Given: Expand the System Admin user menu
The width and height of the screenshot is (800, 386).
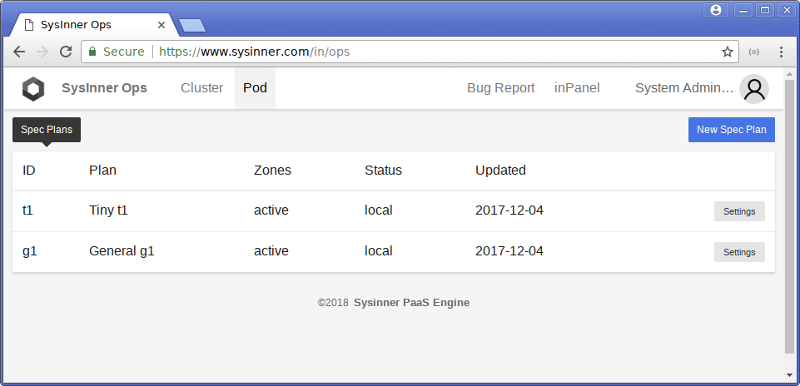Looking at the screenshot, I should tap(684, 88).
